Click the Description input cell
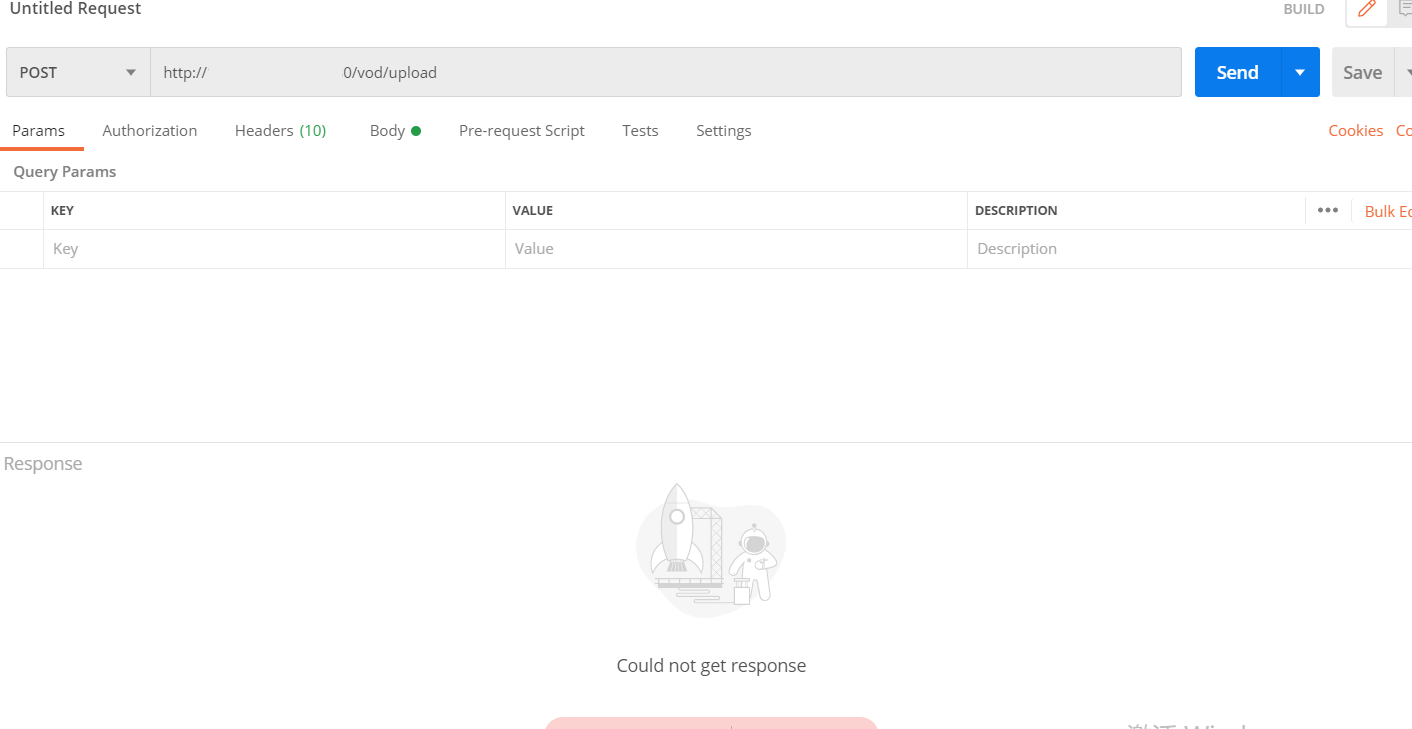1412x729 pixels. point(1189,249)
